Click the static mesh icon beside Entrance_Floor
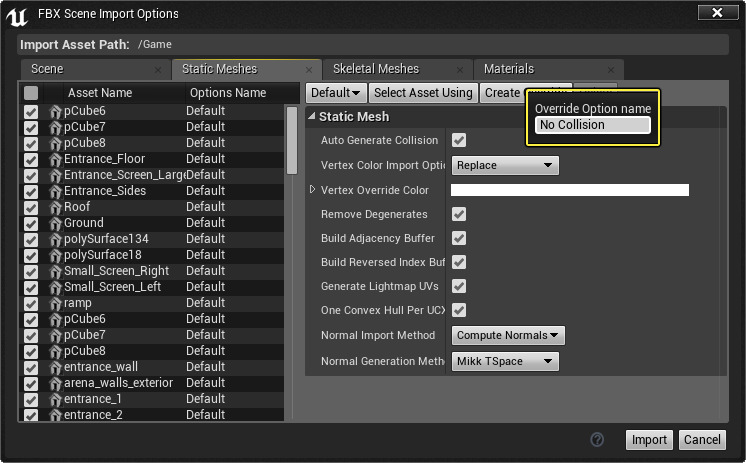This screenshot has height=463, width=746. [x=56, y=159]
